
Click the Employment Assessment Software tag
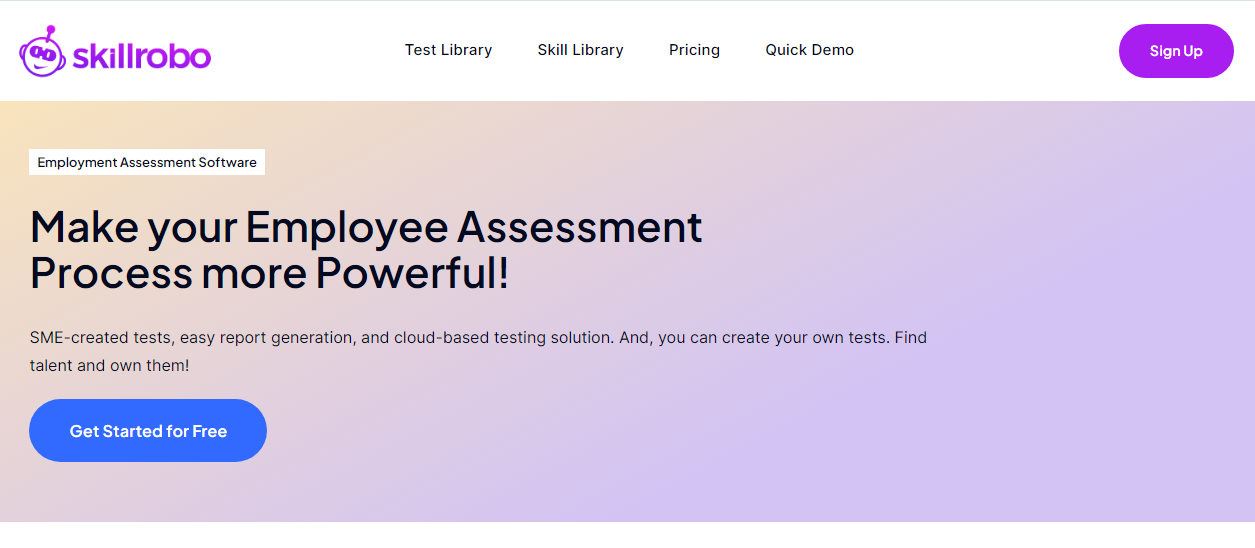(147, 162)
